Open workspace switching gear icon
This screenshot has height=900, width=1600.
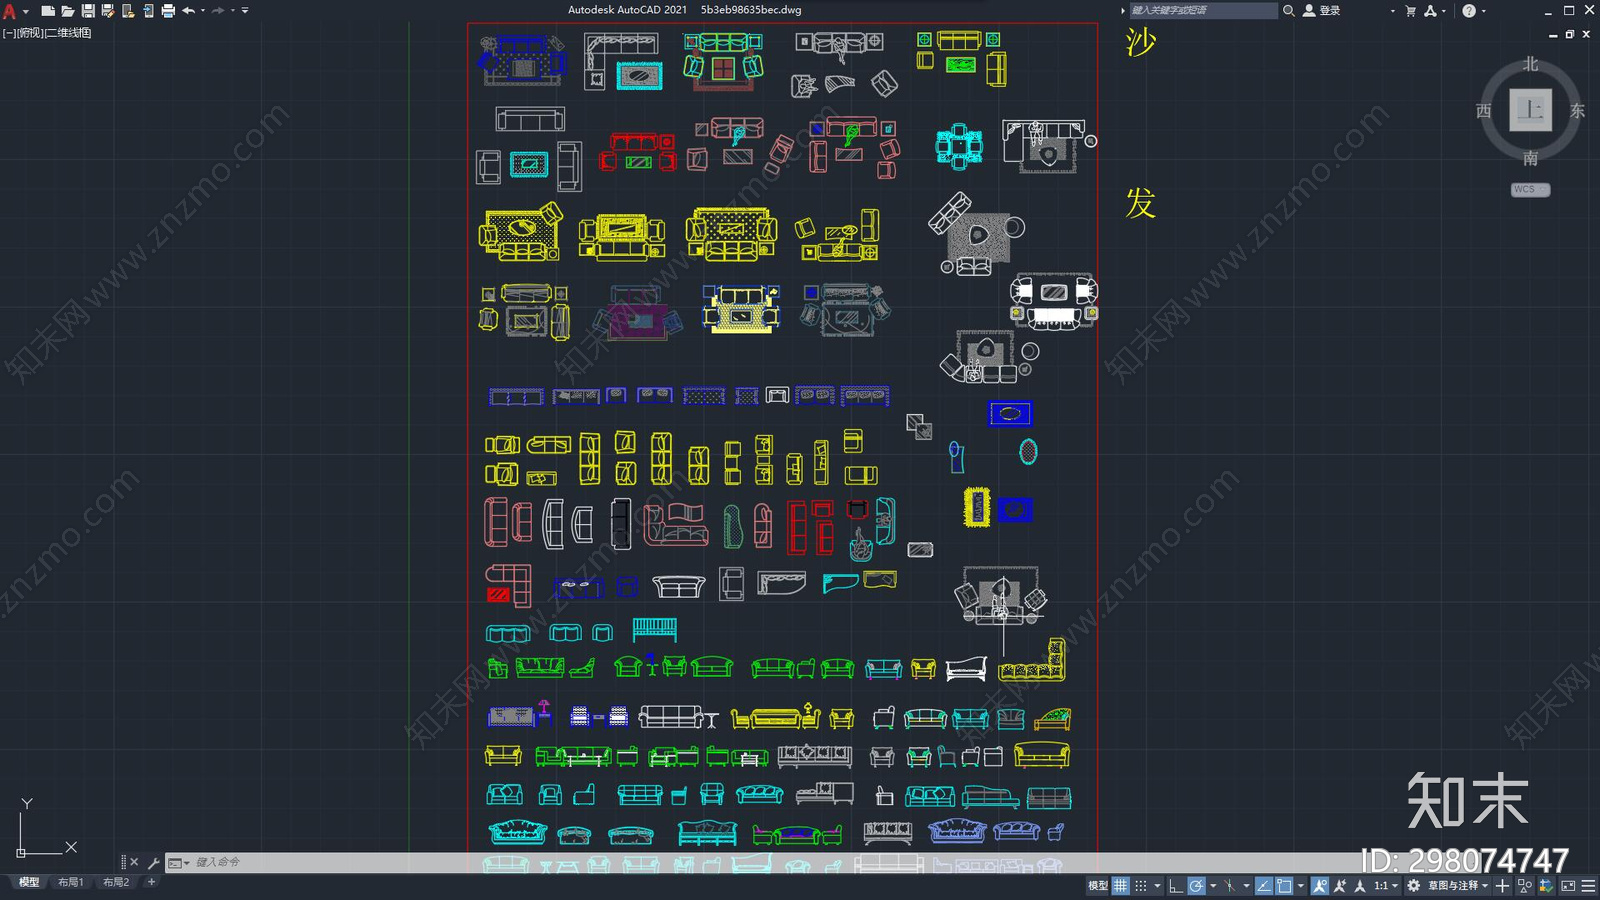tap(1413, 885)
